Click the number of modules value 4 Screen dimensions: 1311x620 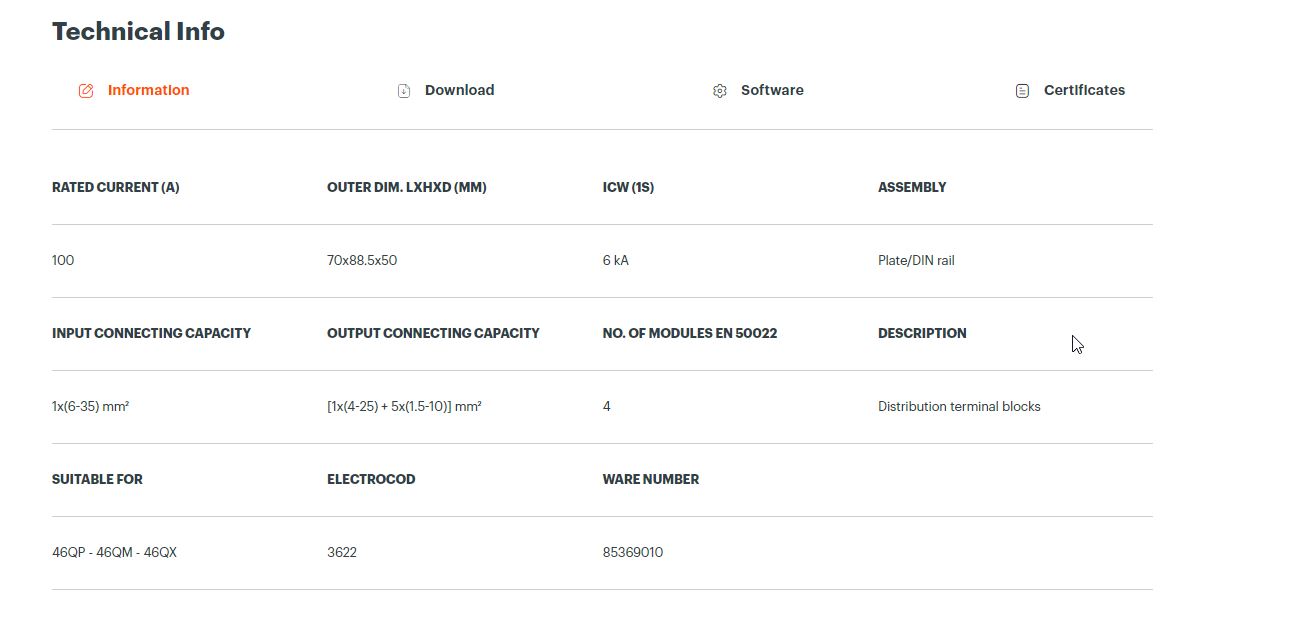pyautogui.click(x=607, y=406)
